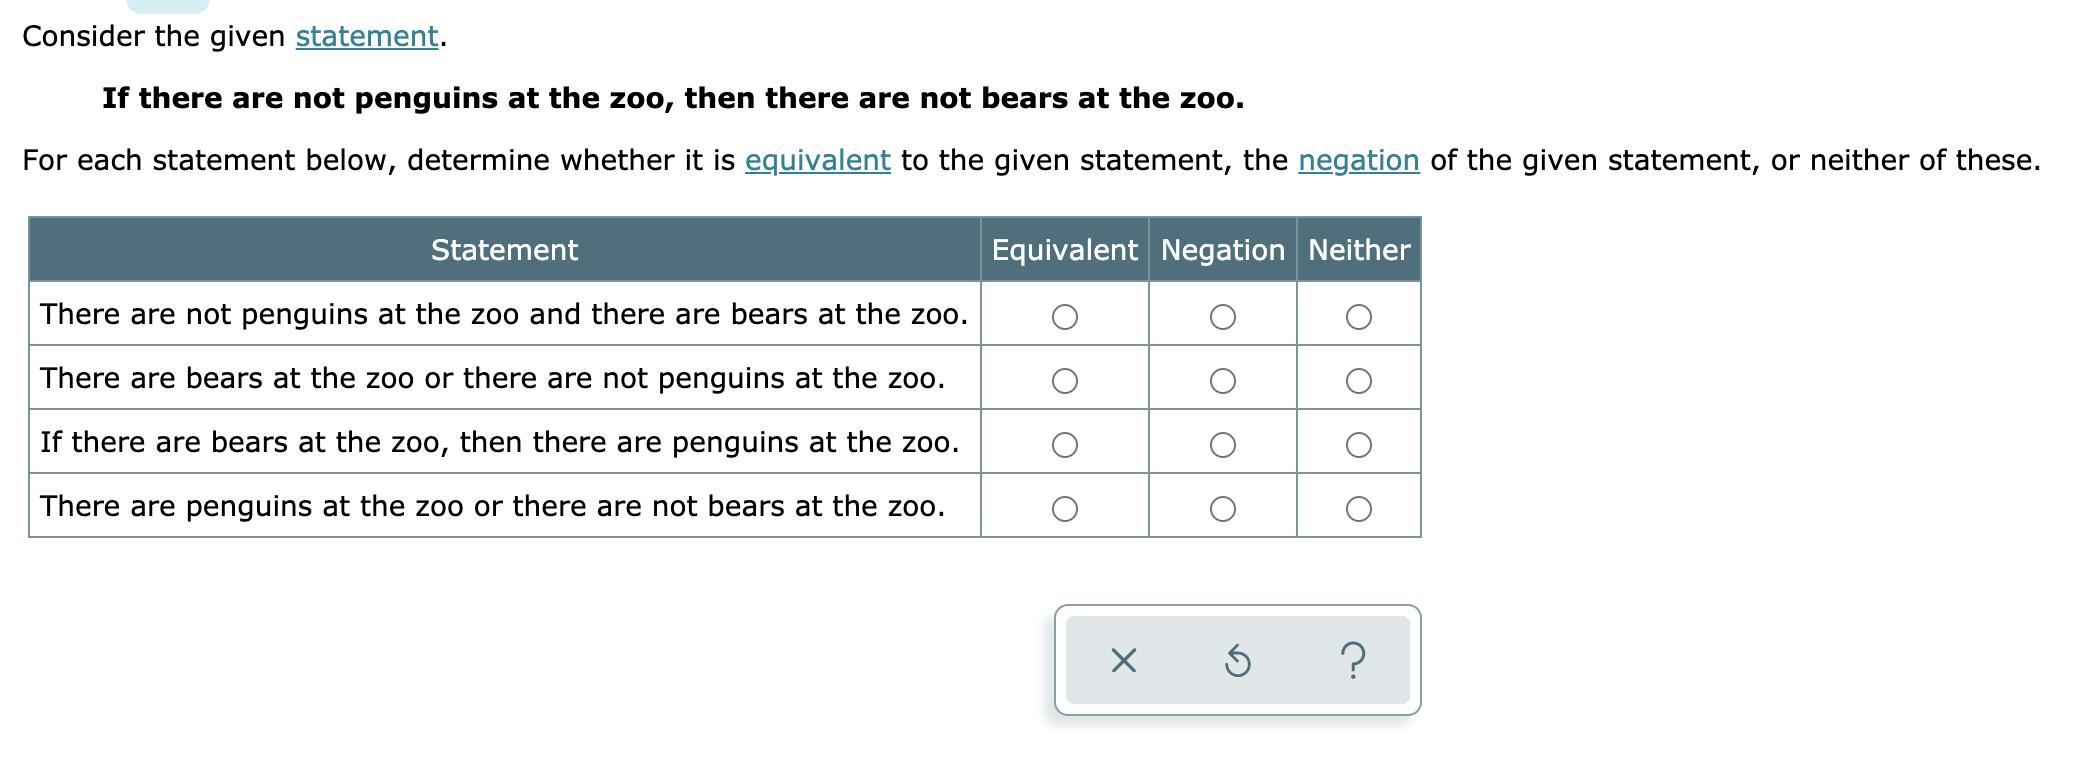Choose Neither for 'If there are bears' row
The width and height of the screenshot is (2094, 758).
pos(1358,445)
